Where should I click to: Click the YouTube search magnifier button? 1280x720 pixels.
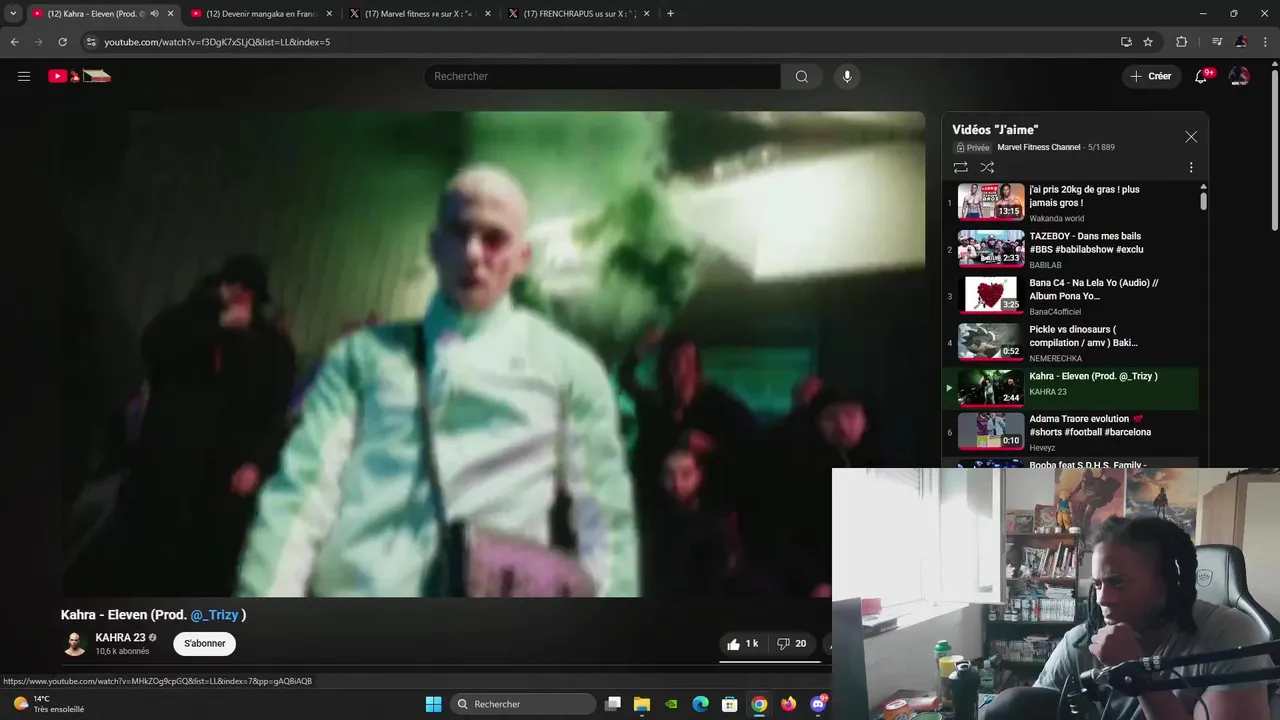[802, 77]
